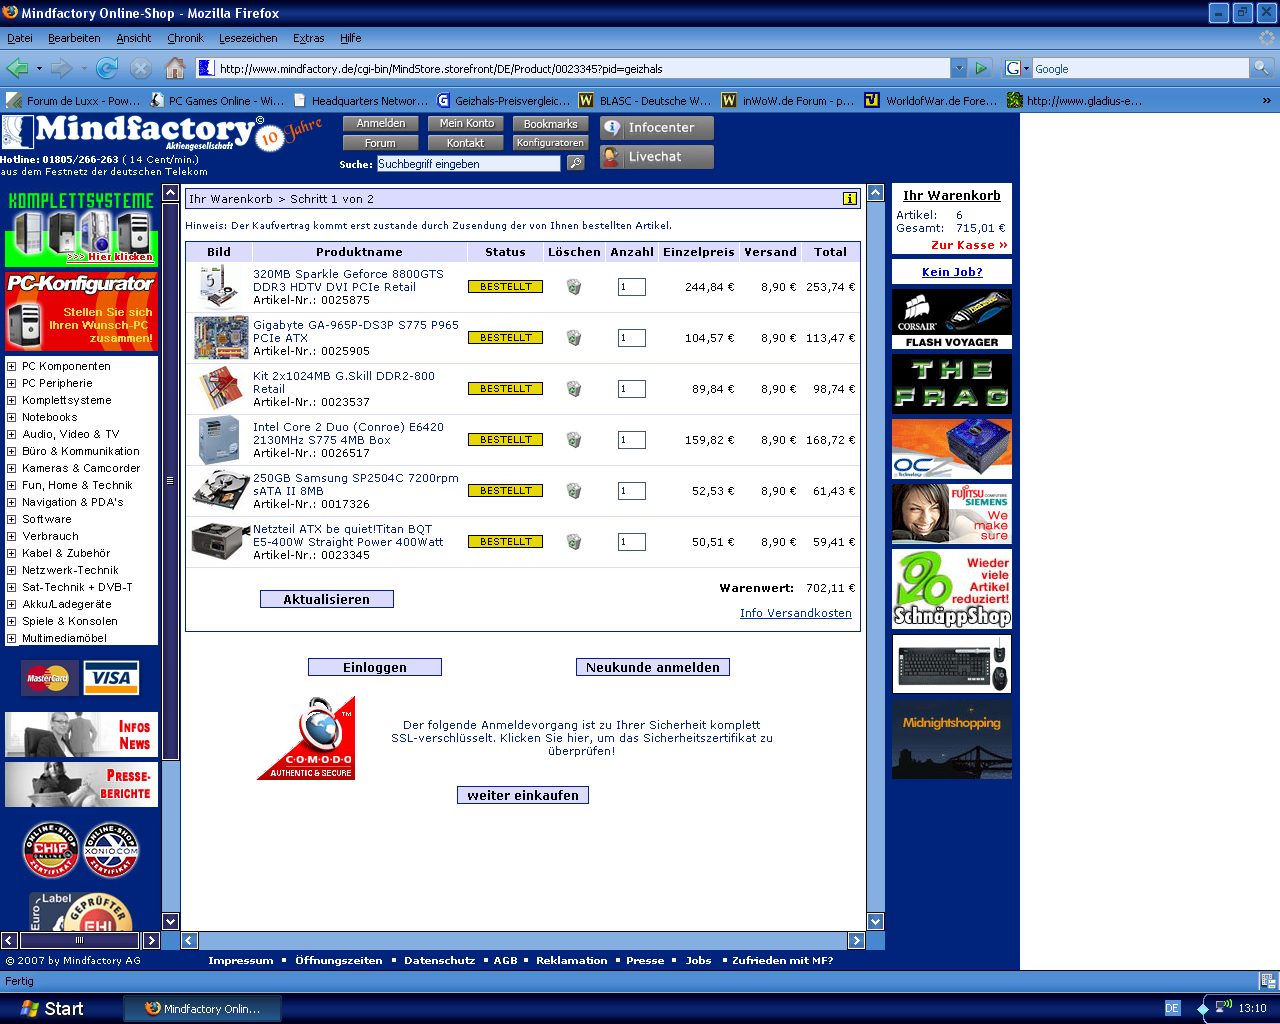1280x1024 pixels.
Task: Click the Mindfactory search submit icon
Action: tap(576, 163)
